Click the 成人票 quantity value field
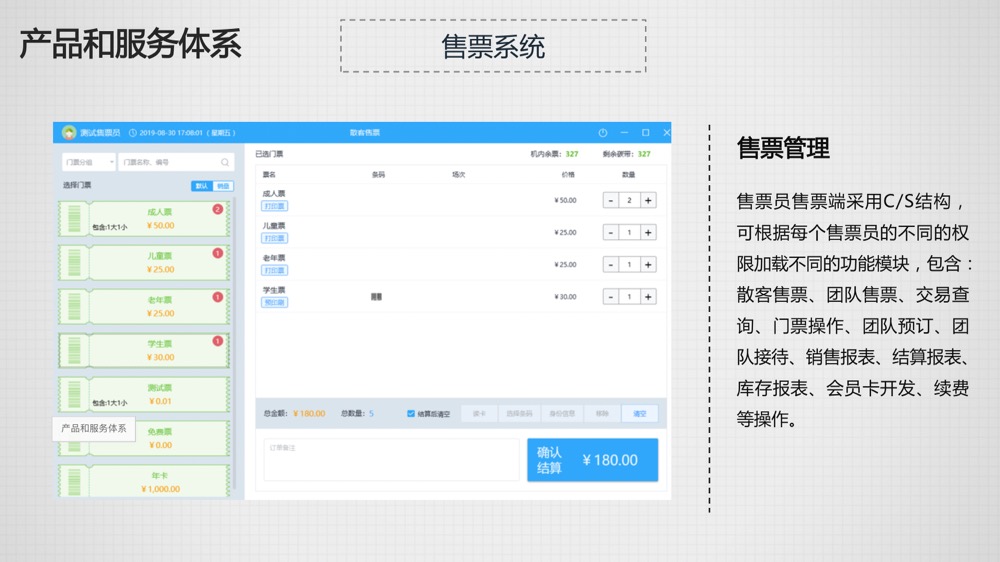The width and height of the screenshot is (1000, 562). tap(629, 200)
